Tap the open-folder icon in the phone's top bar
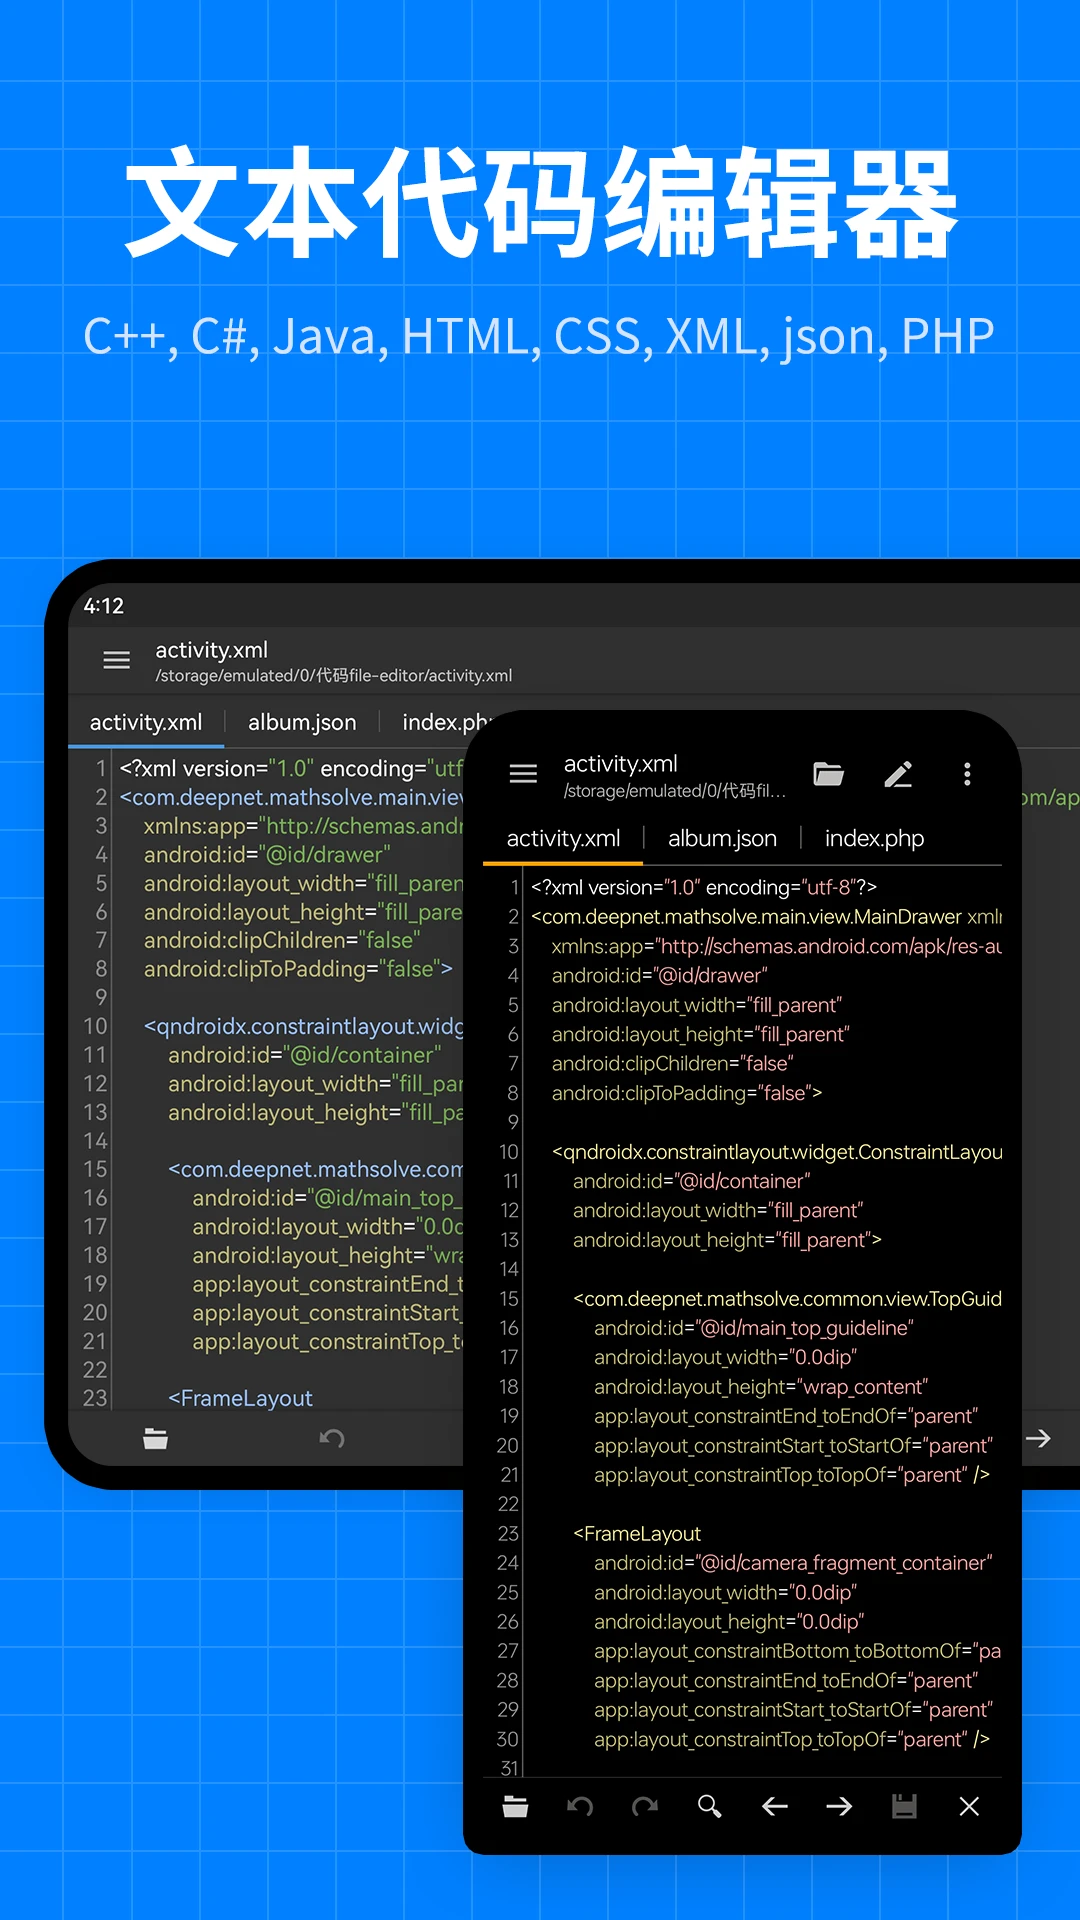This screenshot has height=1920, width=1080. pos(828,774)
